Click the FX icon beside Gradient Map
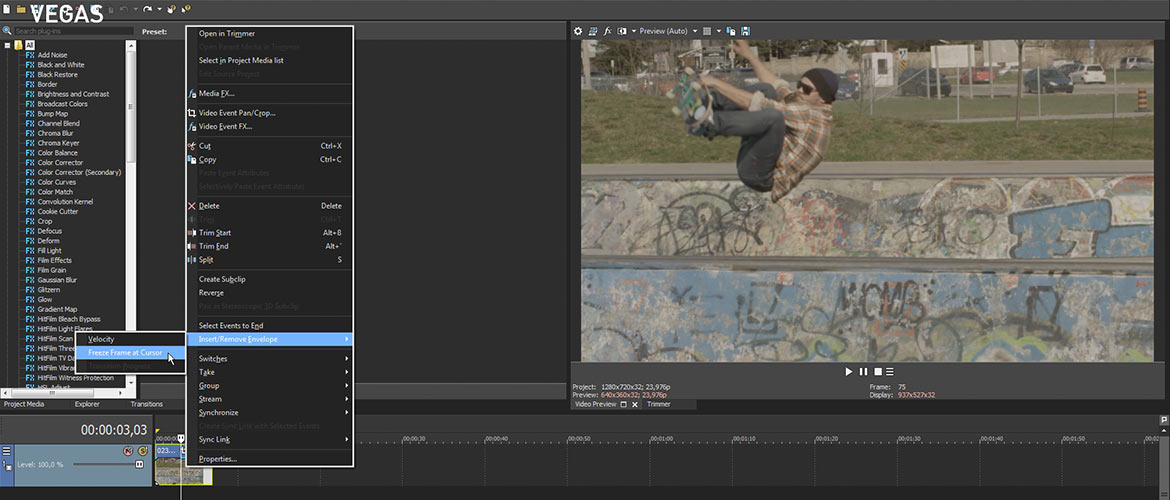 [x=31, y=309]
